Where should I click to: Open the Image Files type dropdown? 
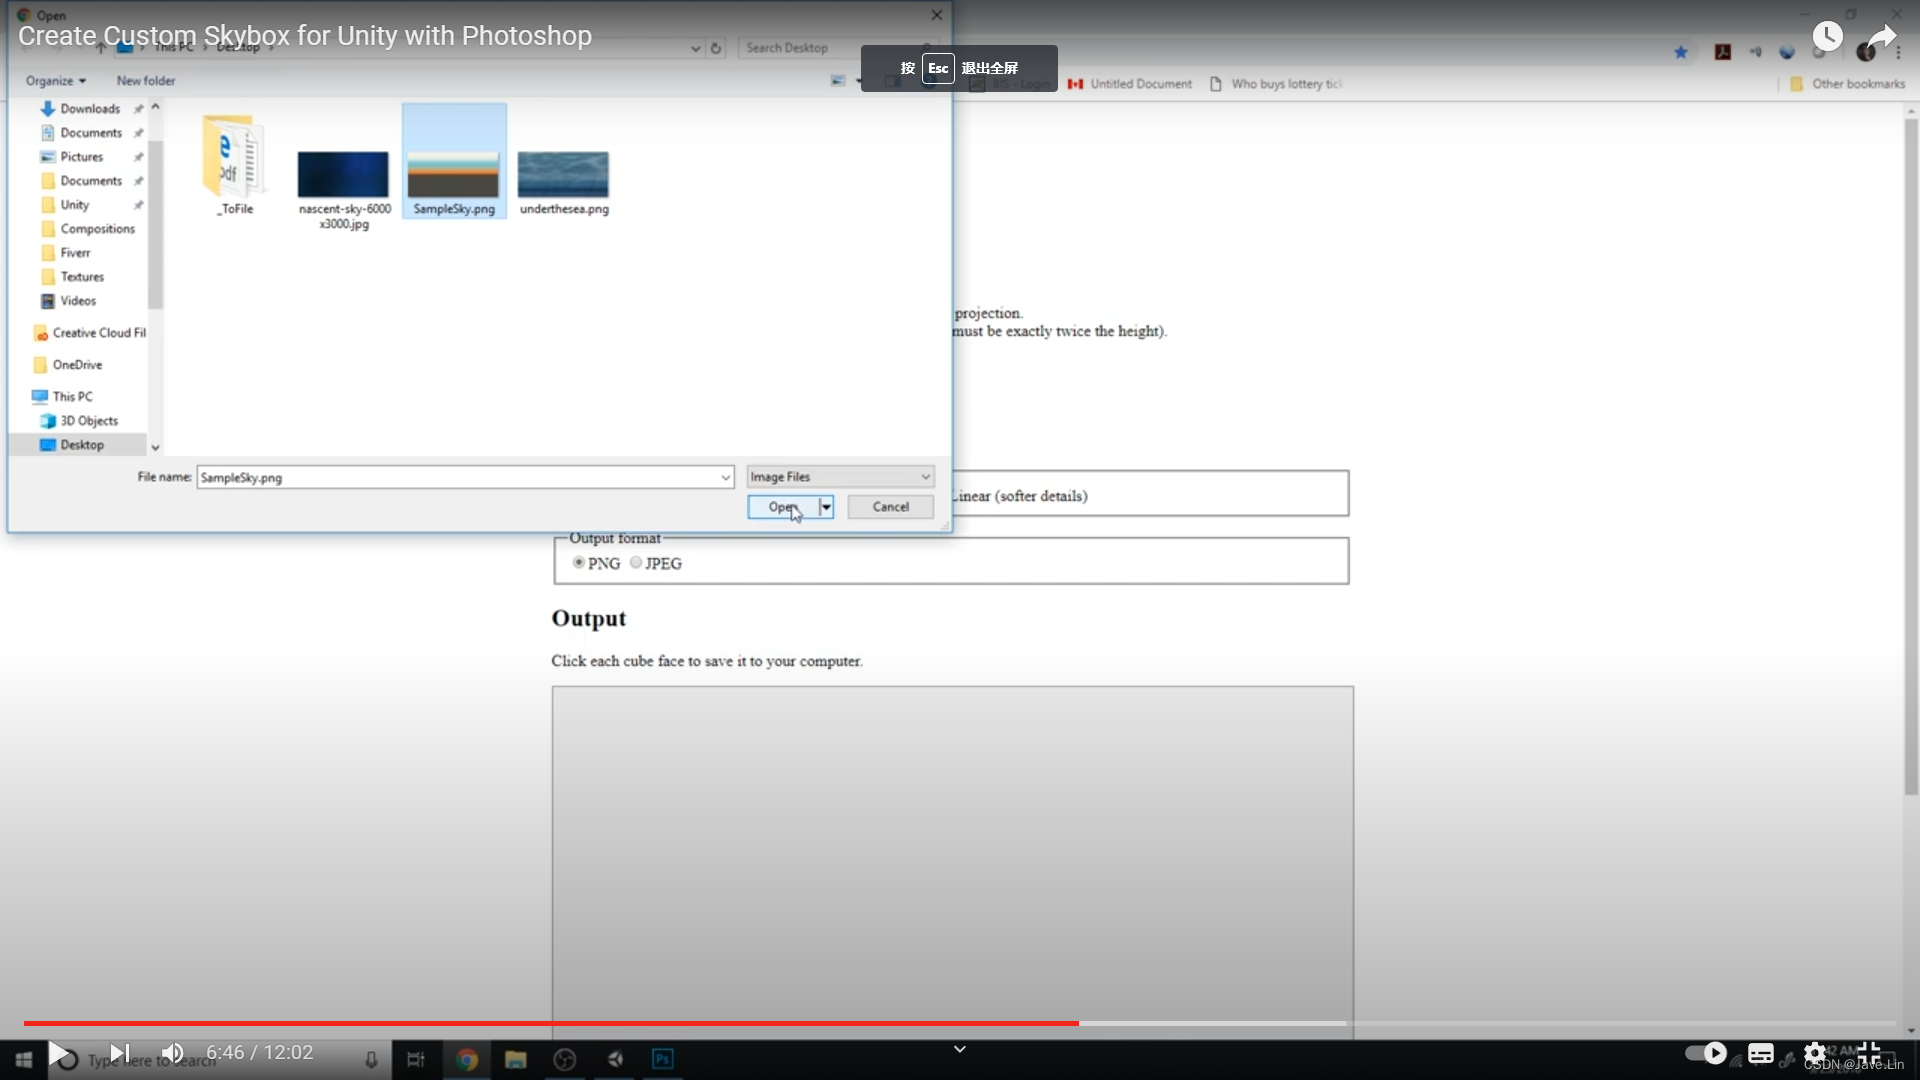coord(840,477)
